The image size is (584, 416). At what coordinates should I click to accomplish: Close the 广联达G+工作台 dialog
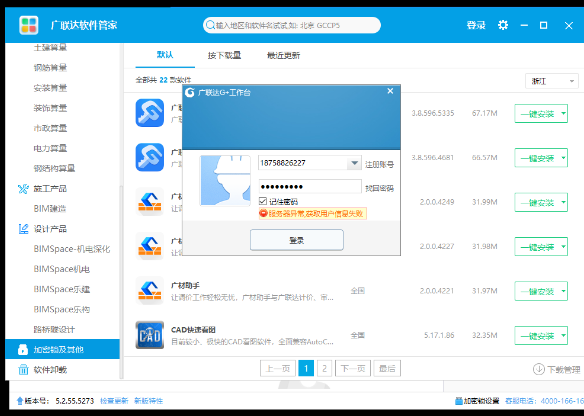(390, 91)
